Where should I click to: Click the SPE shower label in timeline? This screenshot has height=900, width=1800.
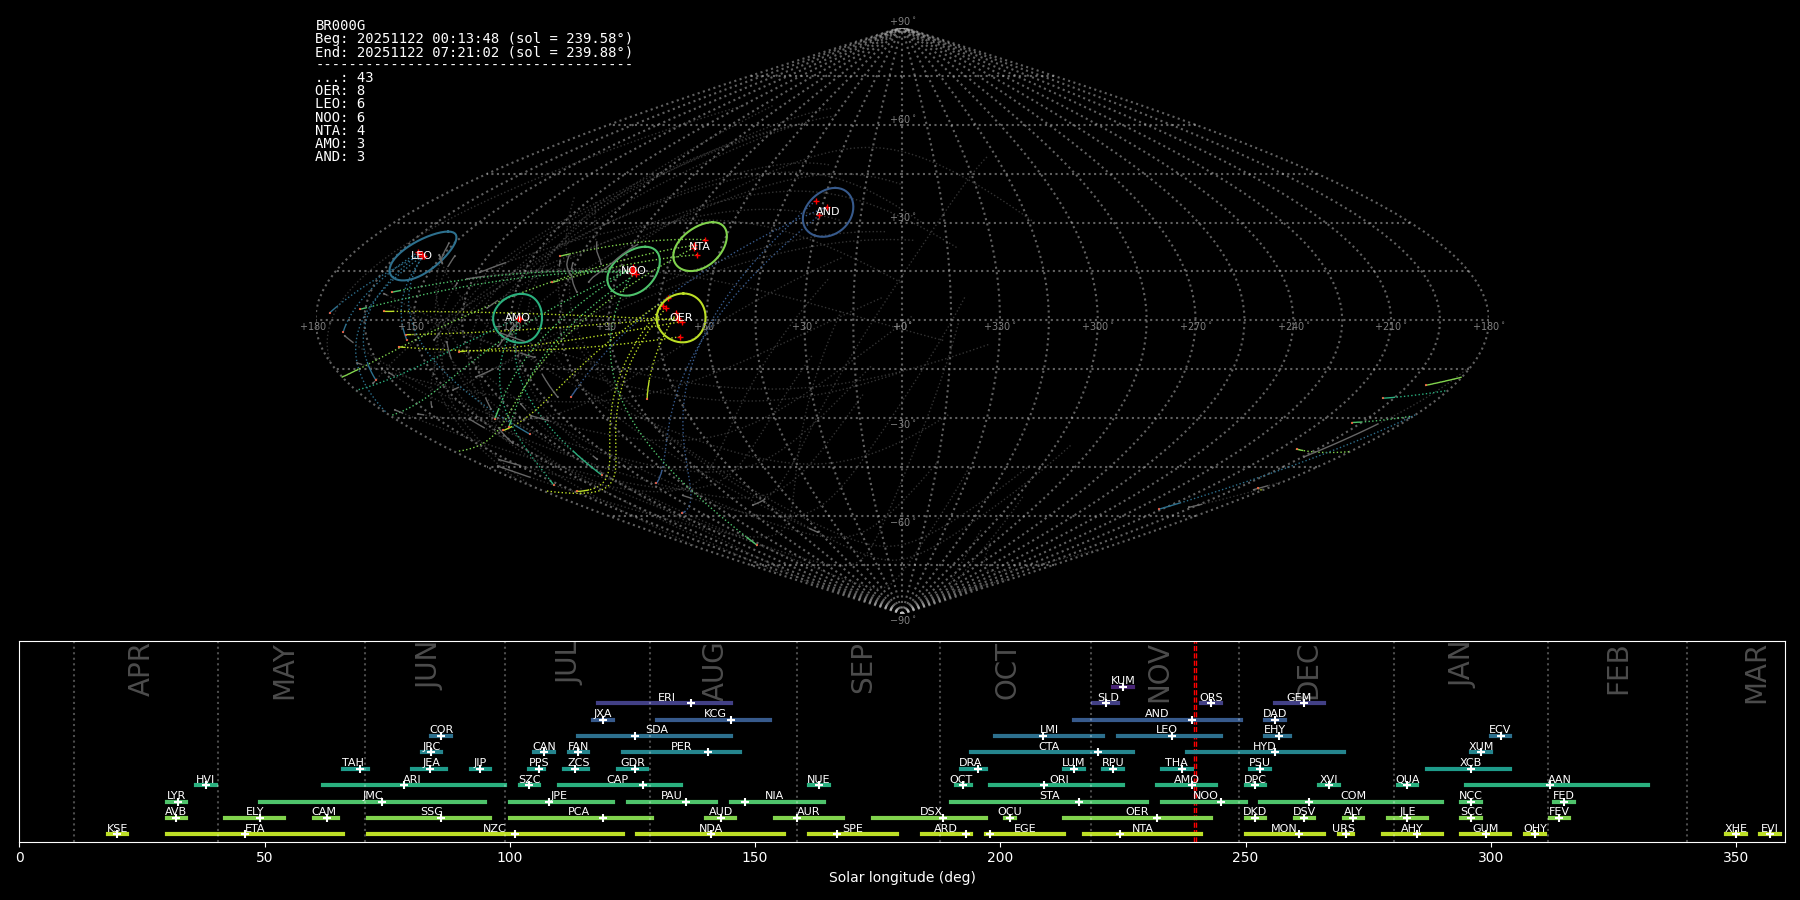(x=853, y=828)
